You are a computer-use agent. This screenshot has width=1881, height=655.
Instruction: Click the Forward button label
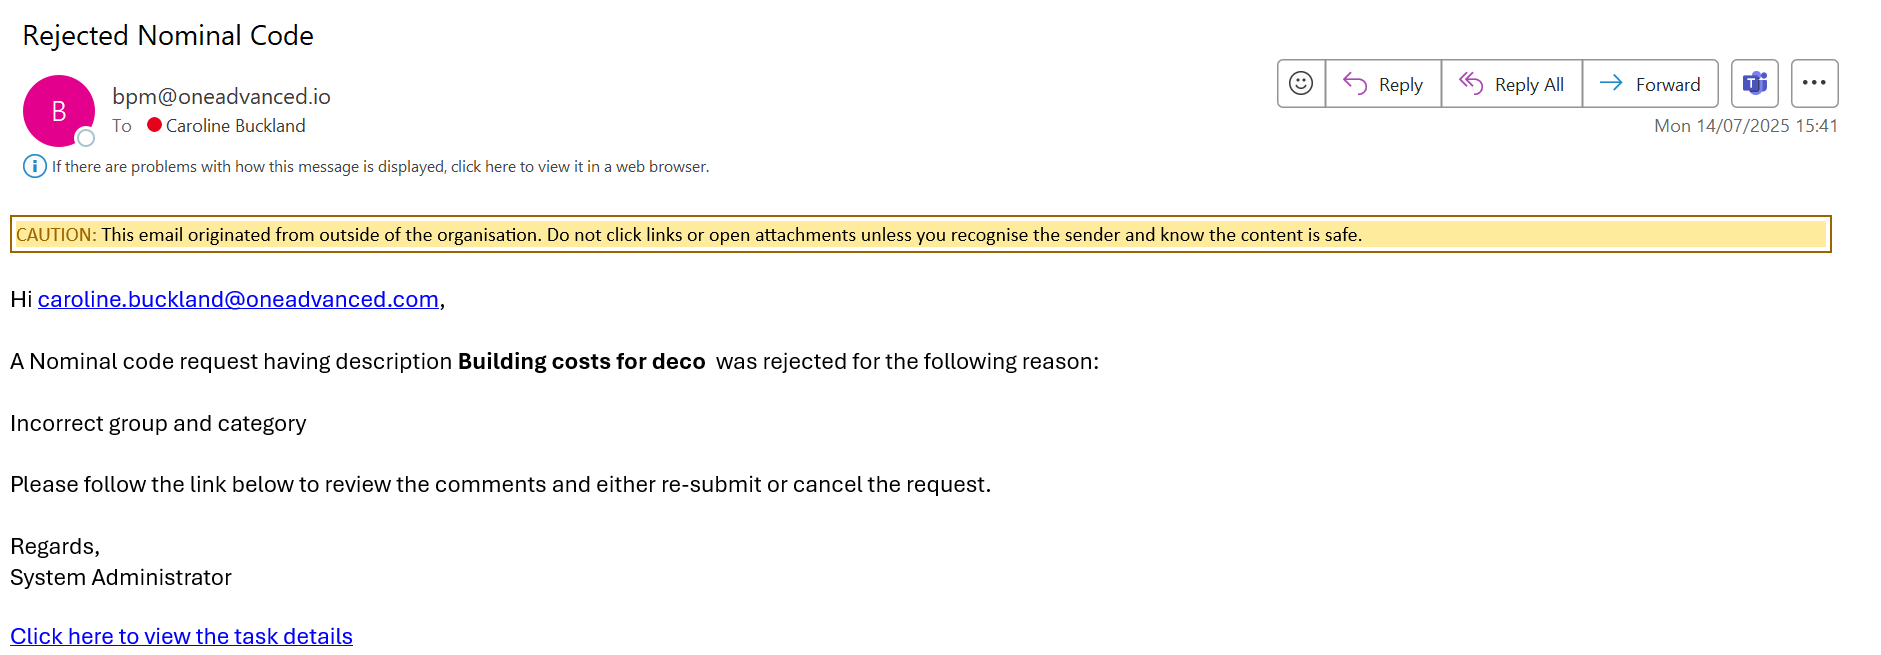(x=1668, y=85)
